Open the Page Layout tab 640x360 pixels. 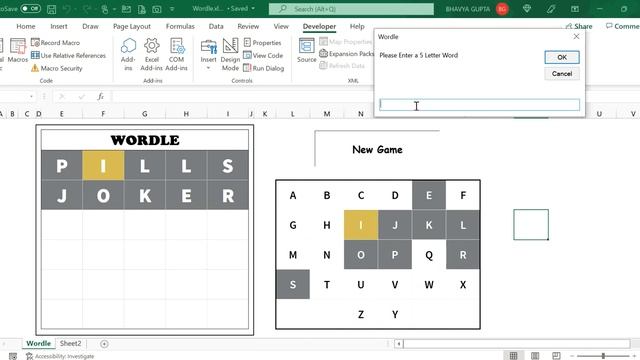[132, 26]
